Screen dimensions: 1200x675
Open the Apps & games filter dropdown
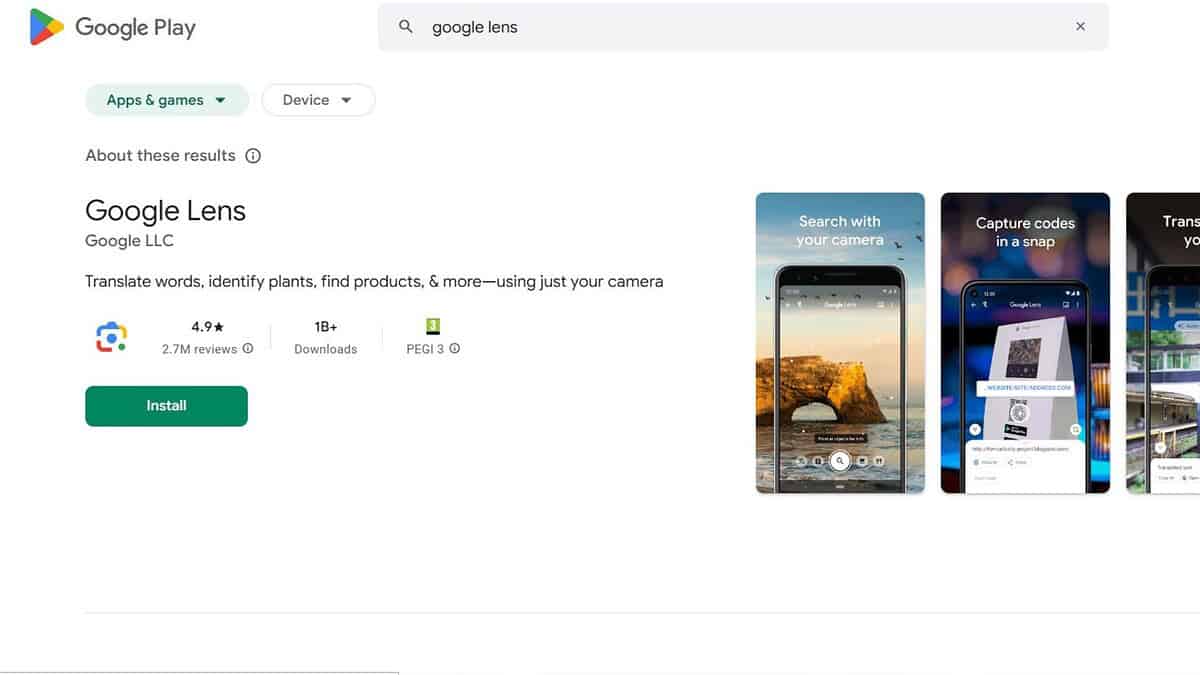pyautogui.click(x=166, y=100)
